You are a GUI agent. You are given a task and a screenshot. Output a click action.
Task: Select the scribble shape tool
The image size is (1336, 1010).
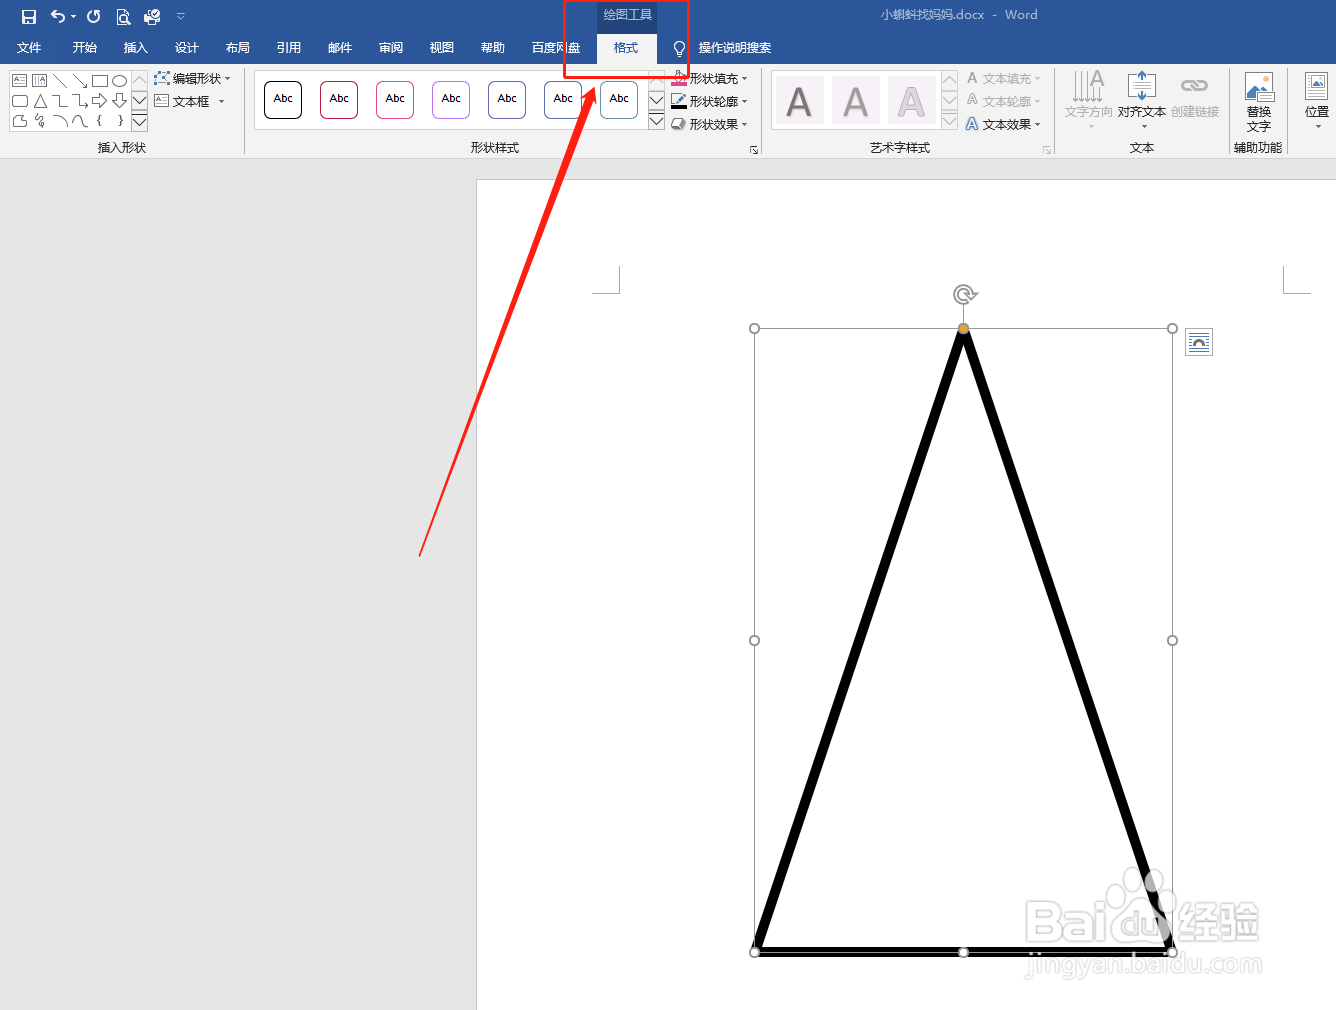40,121
